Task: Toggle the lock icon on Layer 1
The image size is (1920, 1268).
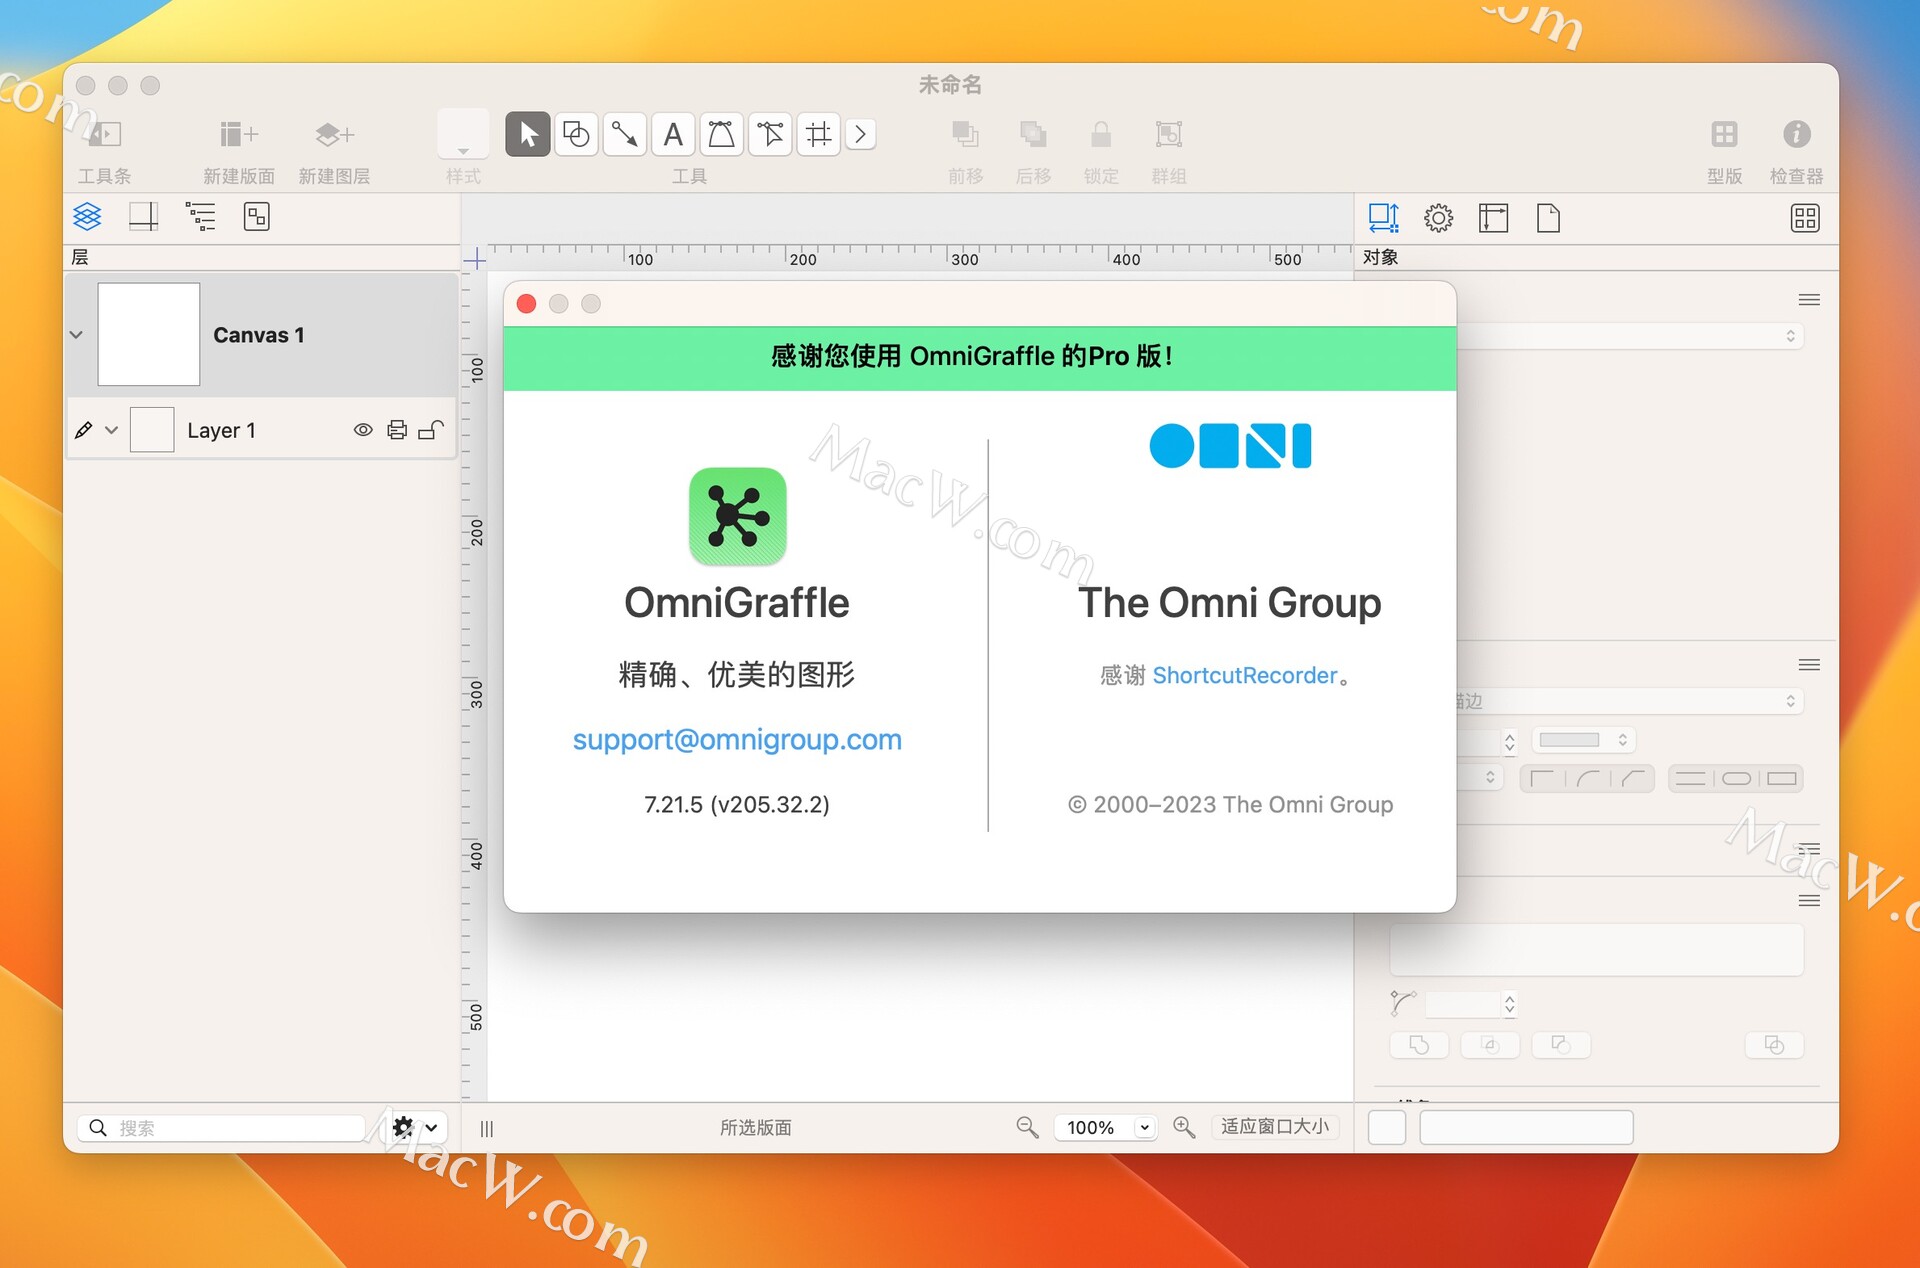Action: click(x=431, y=430)
